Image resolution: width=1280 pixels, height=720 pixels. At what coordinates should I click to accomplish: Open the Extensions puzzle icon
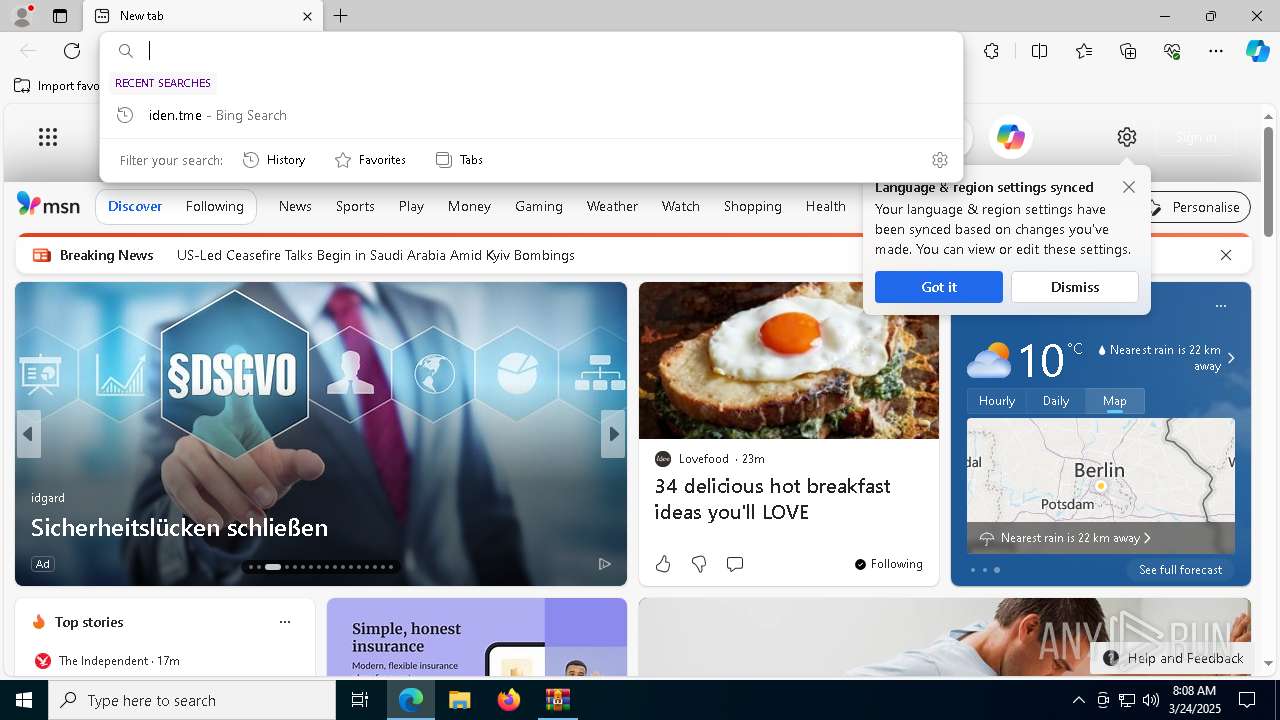991,51
